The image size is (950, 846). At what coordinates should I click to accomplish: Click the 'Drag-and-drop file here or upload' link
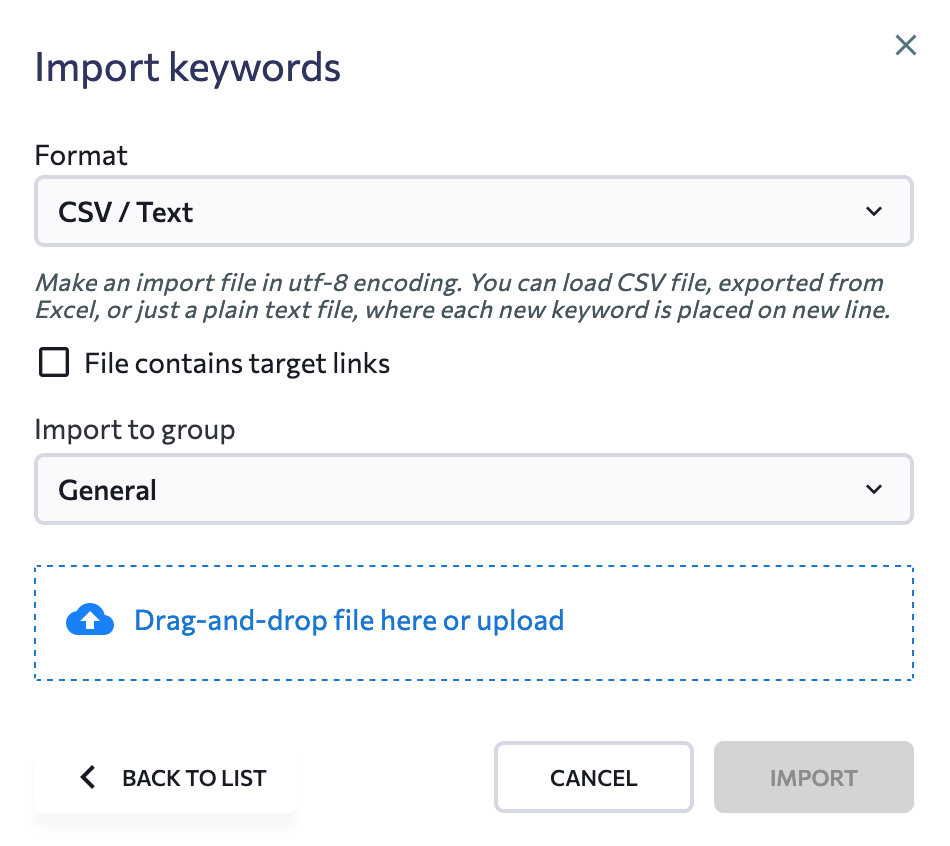tap(349, 621)
